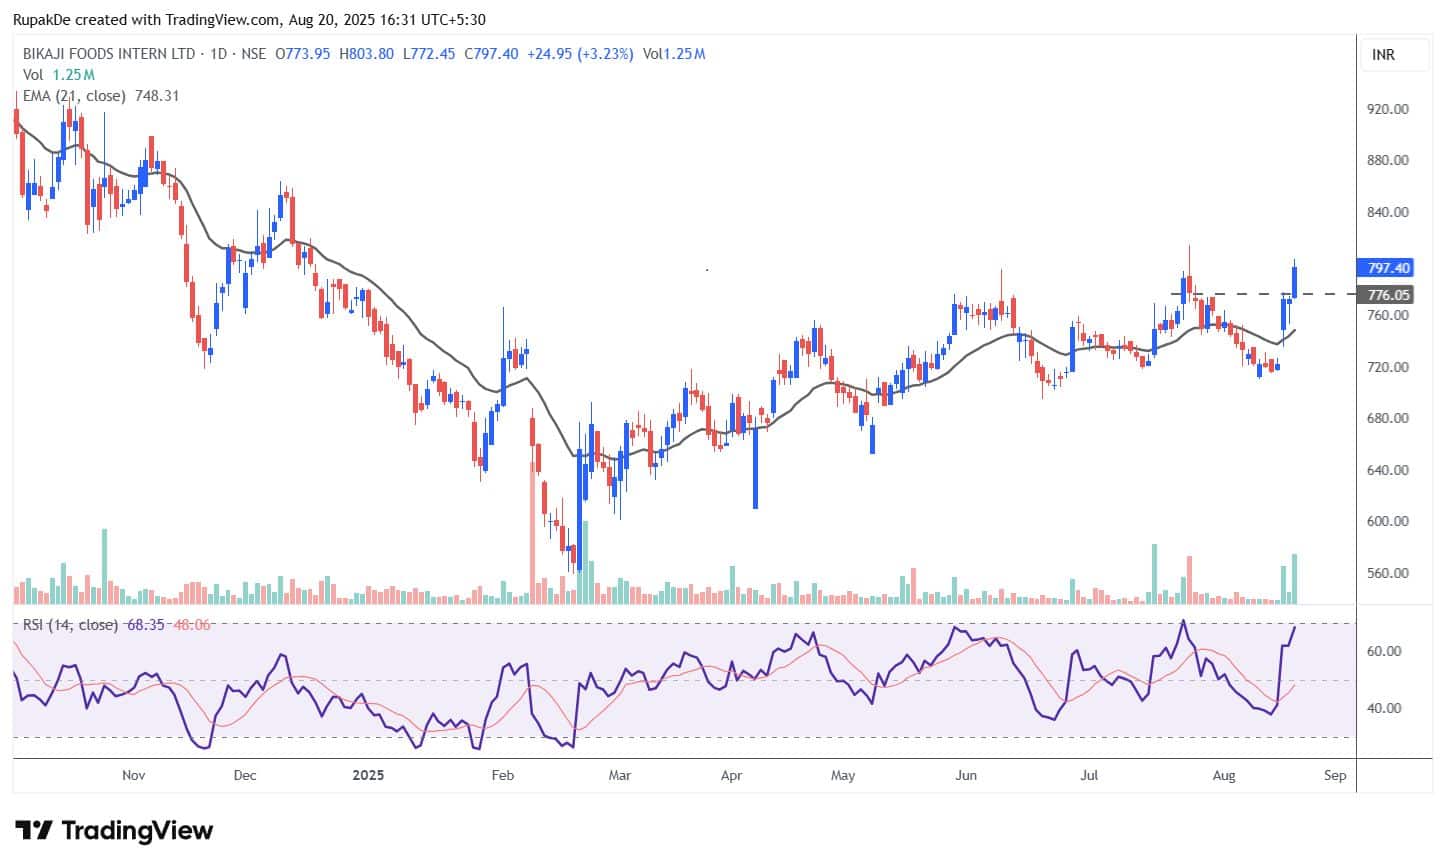Click the Sep label on the time axis
1446x868 pixels.
click(x=1335, y=775)
